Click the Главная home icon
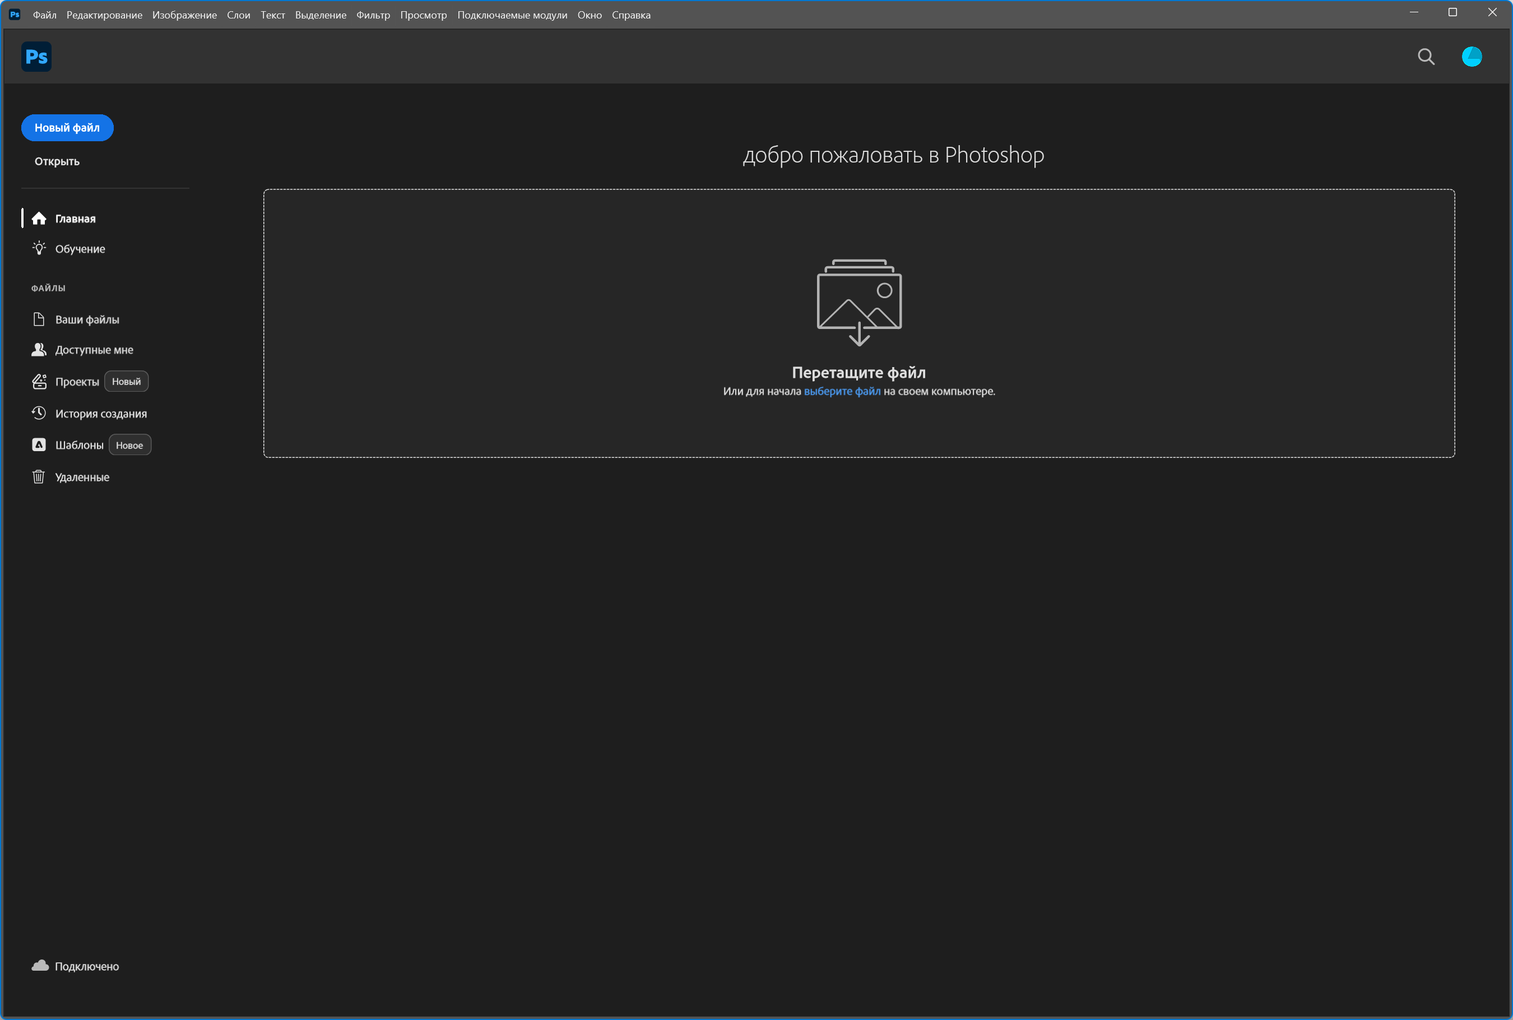 coord(39,219)
